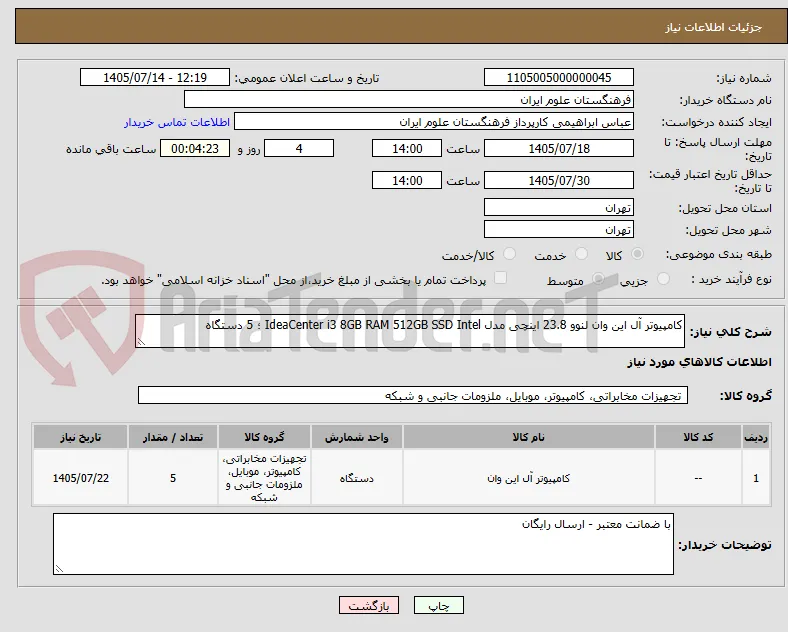Click the توضیحات خریدار notes textarea
The height and width of the screenshot is (632, 788).
point(363,544)
